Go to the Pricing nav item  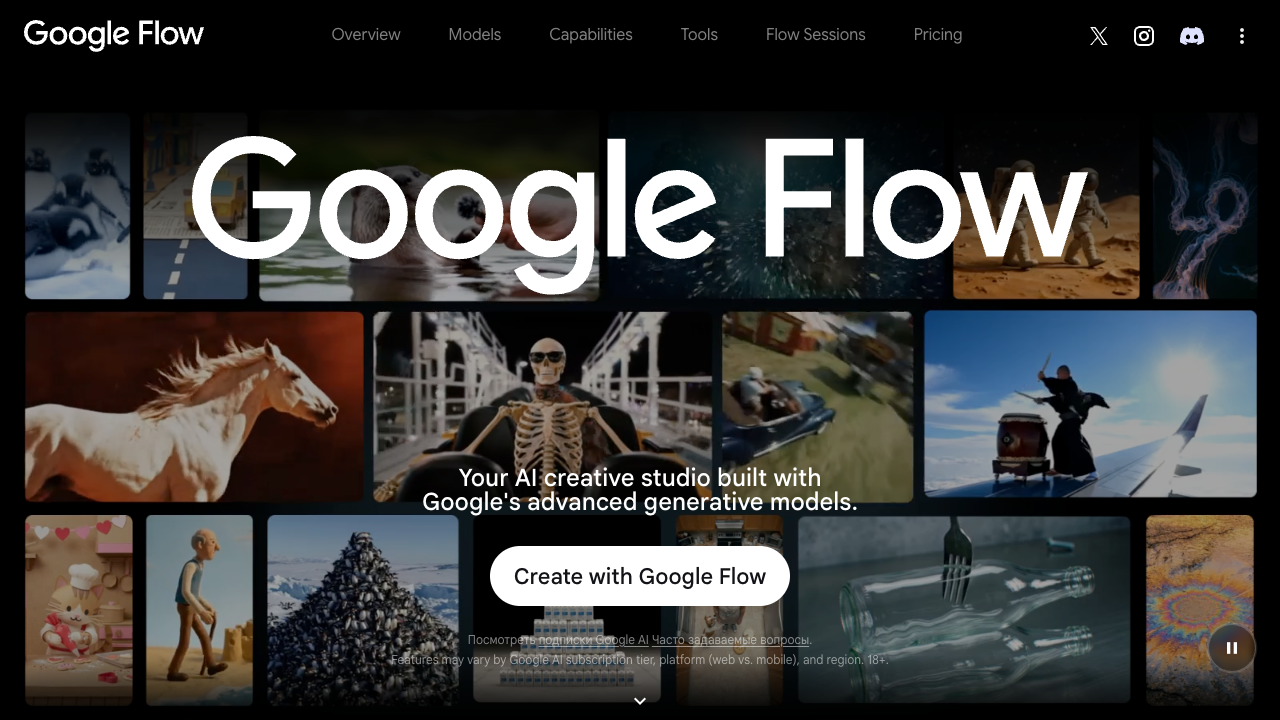click(x=938, y=34)
